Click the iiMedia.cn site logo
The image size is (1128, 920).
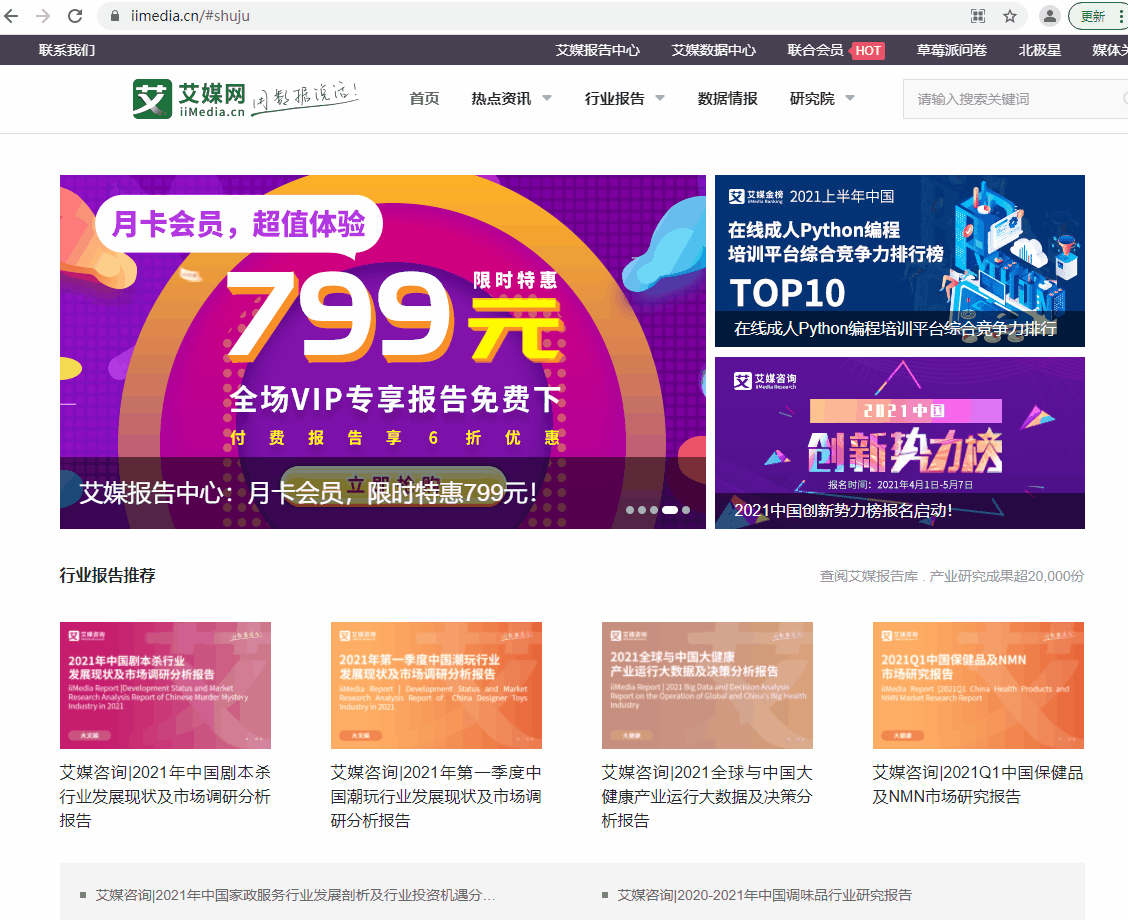pos(189,99)
